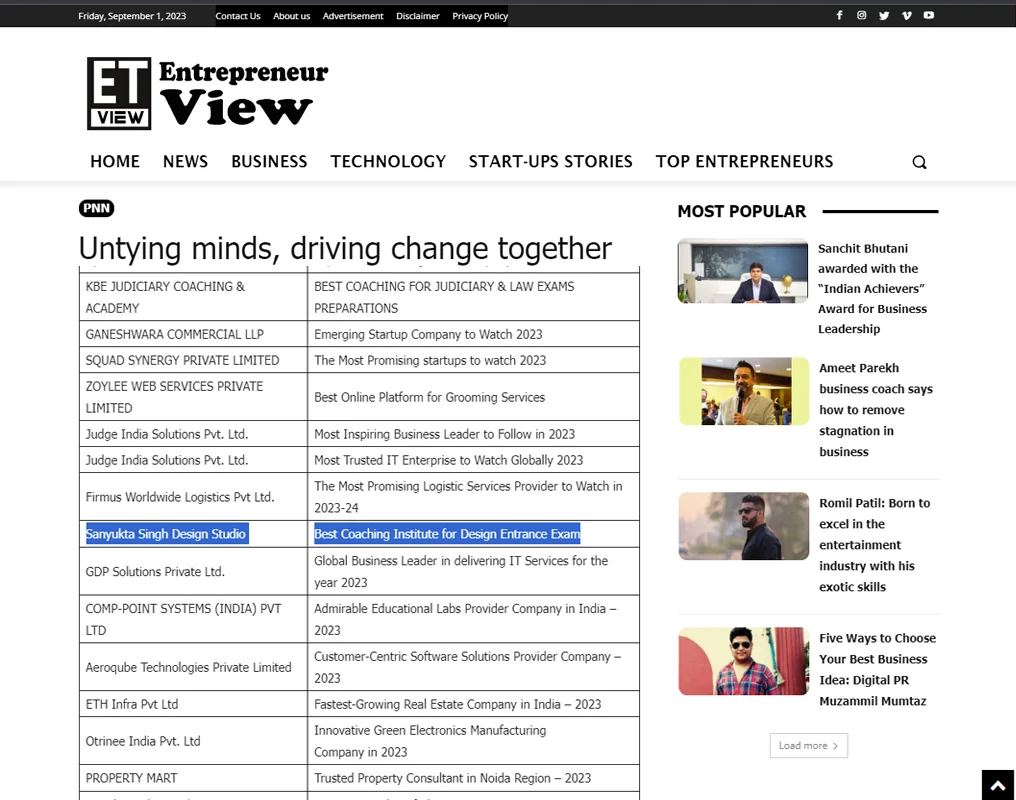Image resolution: width=1016 pixels, height=800 pixels.
Task: Click the Romil Patil article image
Action: (743, 526)
